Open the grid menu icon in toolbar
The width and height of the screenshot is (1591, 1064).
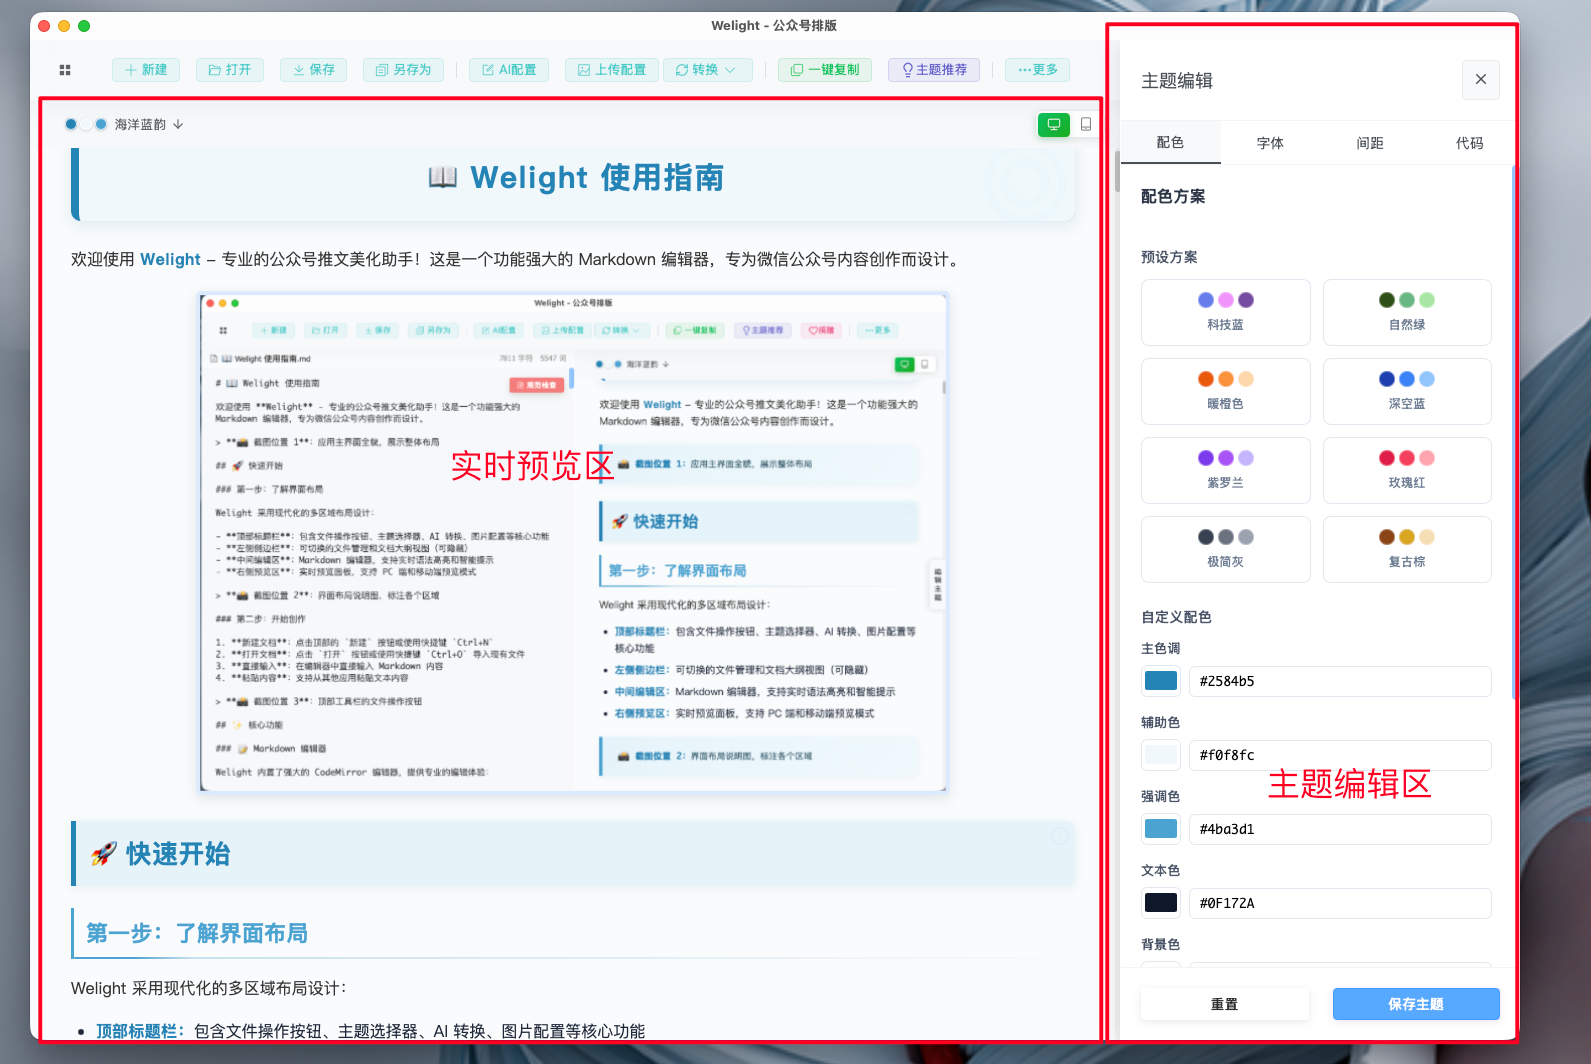(65, 70)
